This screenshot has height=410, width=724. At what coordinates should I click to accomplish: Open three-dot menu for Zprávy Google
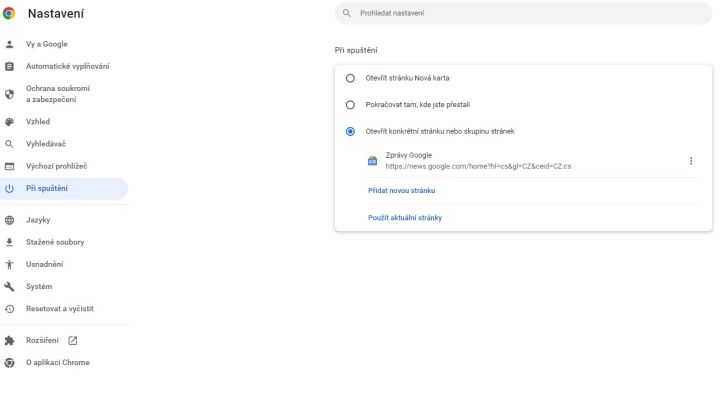691,161
